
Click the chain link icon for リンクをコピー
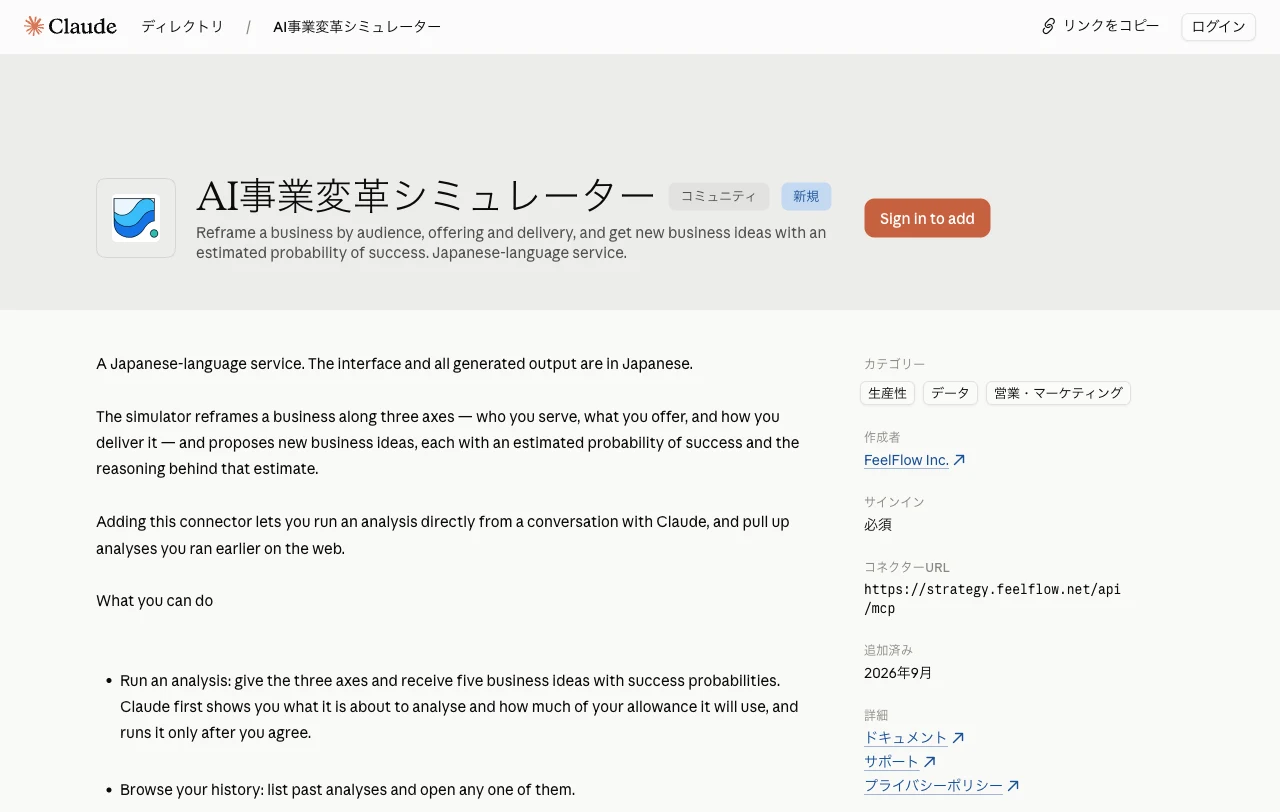pyautogui.click(x=1048, y=26)
